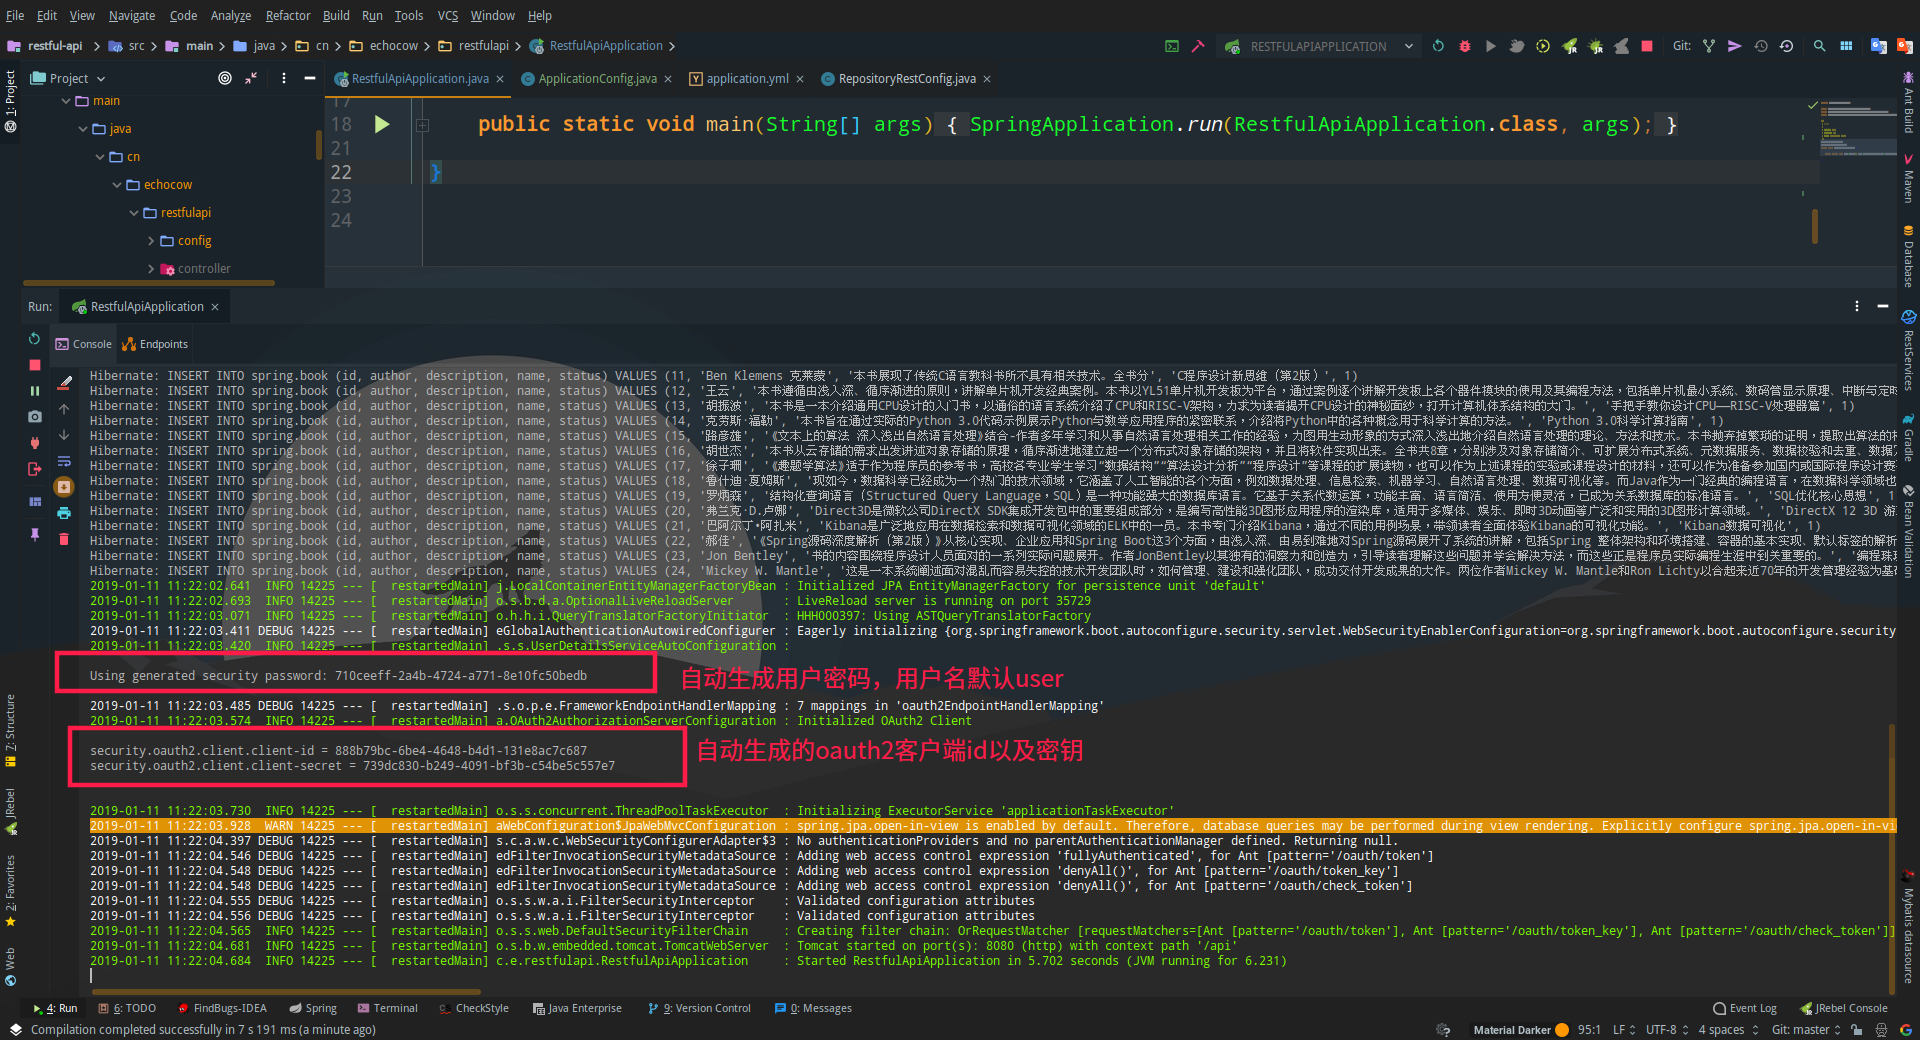Open the TODO tool window
Viewport: 1920px width, 1040px height.
[x=127, y=1008]
